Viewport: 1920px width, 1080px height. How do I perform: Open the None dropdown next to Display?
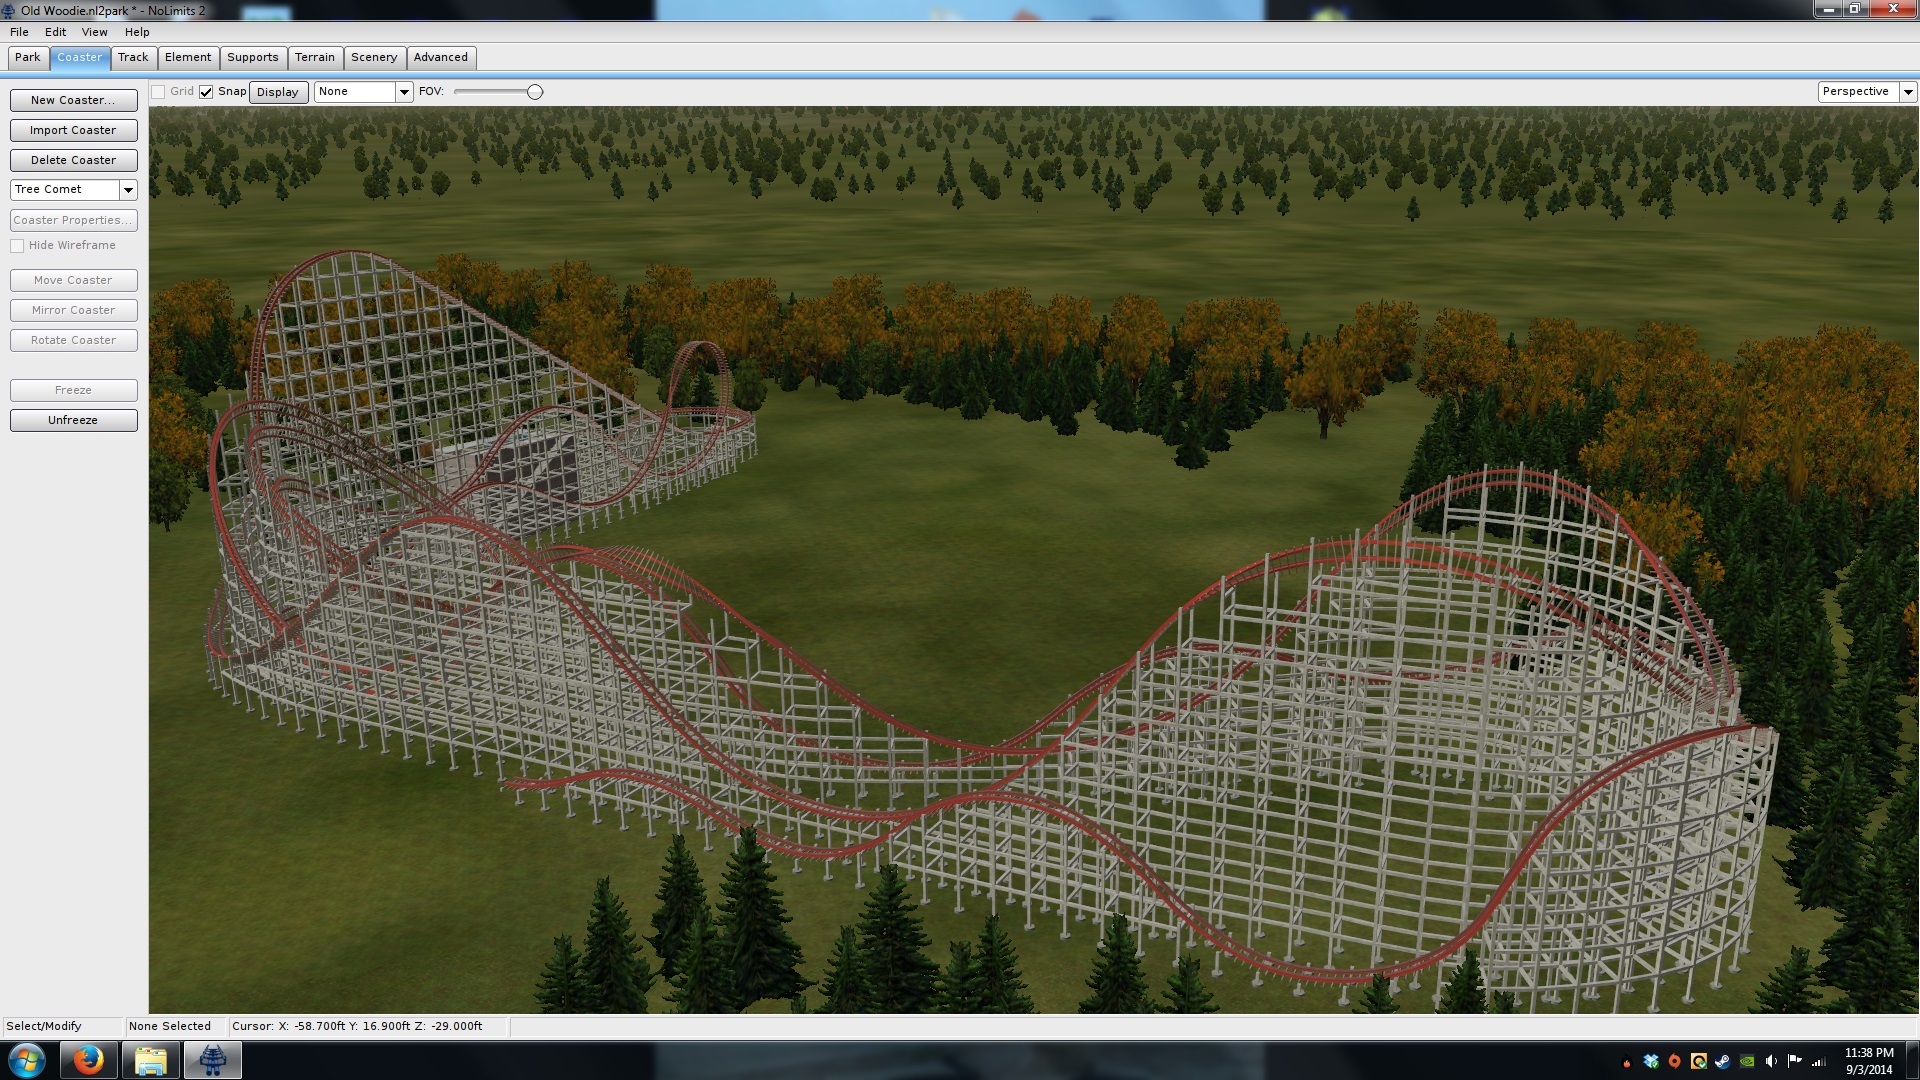pyautogui.click(x=404, y=92)
